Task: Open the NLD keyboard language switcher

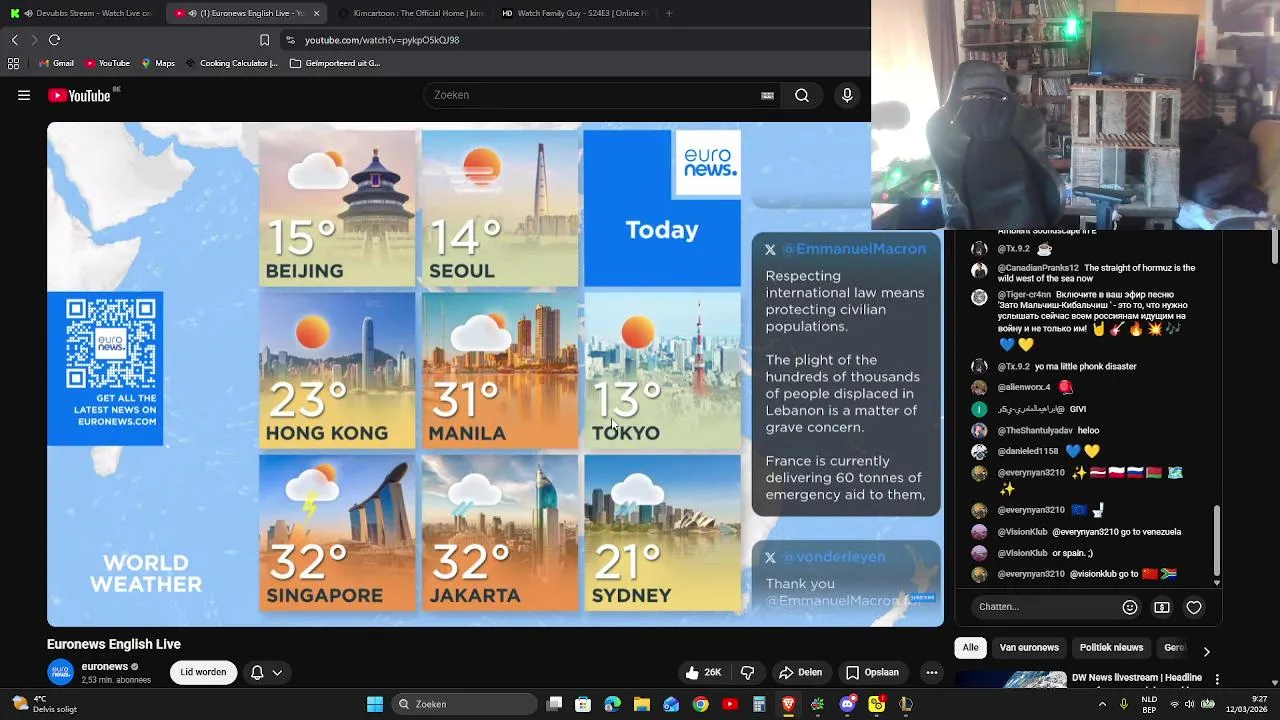Action: click(1150, 704)
